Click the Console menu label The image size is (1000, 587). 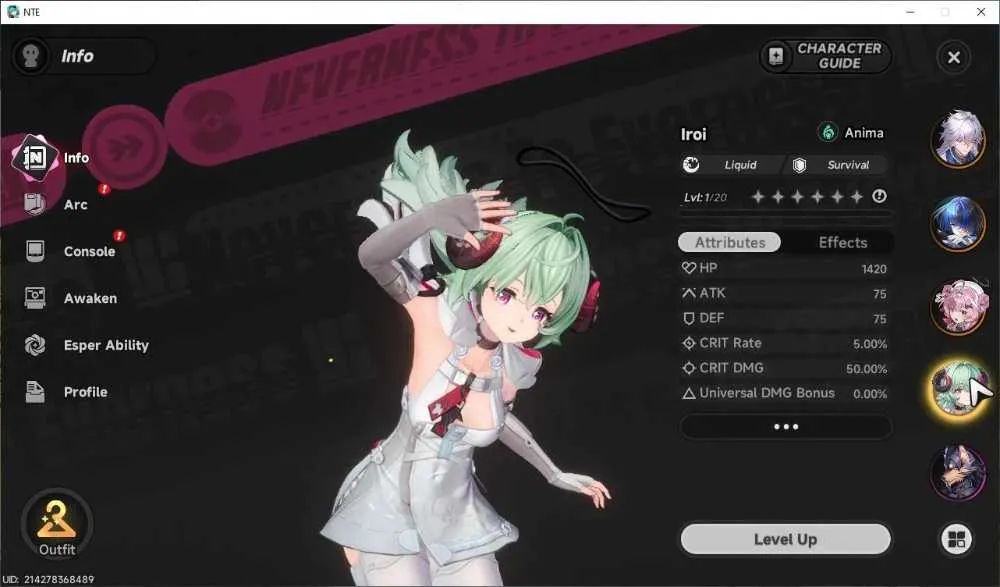pyautogui.click(x=89, y=251)
